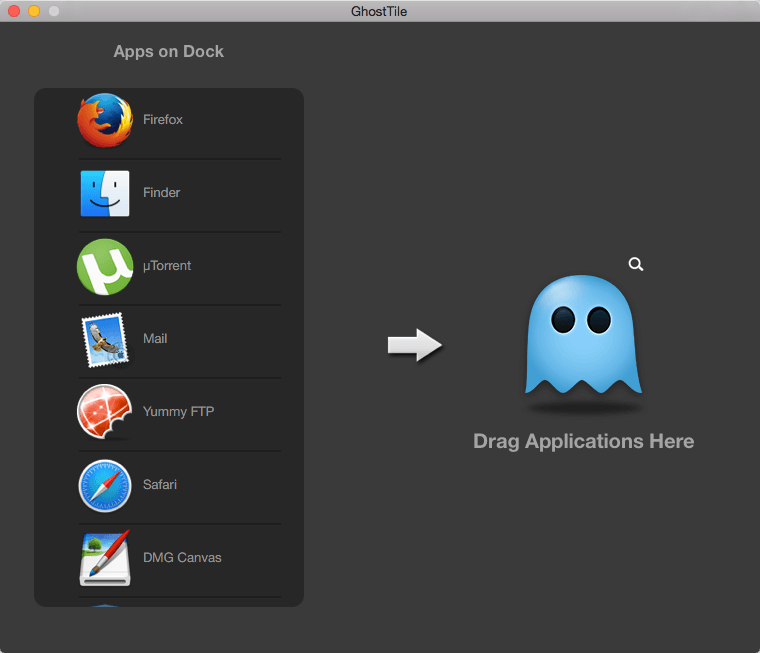Click the Drag Applications Here text
The height and width of the screenshot is (653, 760).
[x=584, y=442]
